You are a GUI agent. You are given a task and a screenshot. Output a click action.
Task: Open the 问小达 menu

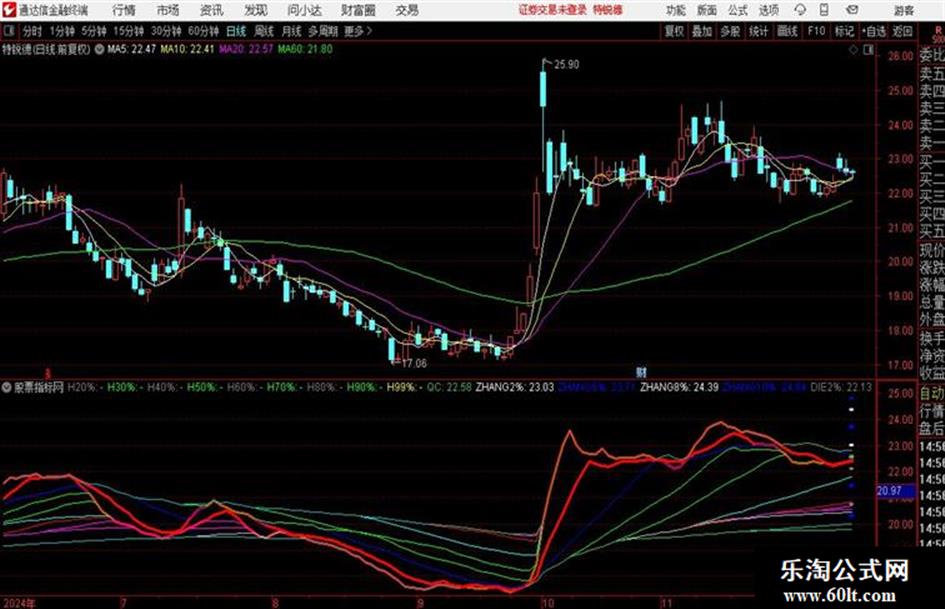[304, 10]
